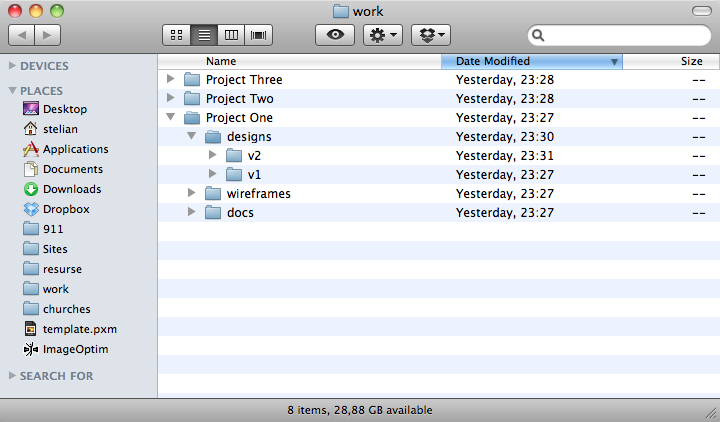
Task: Click status text '8 items, 28,88 GB available'
Action: (360, 410)
